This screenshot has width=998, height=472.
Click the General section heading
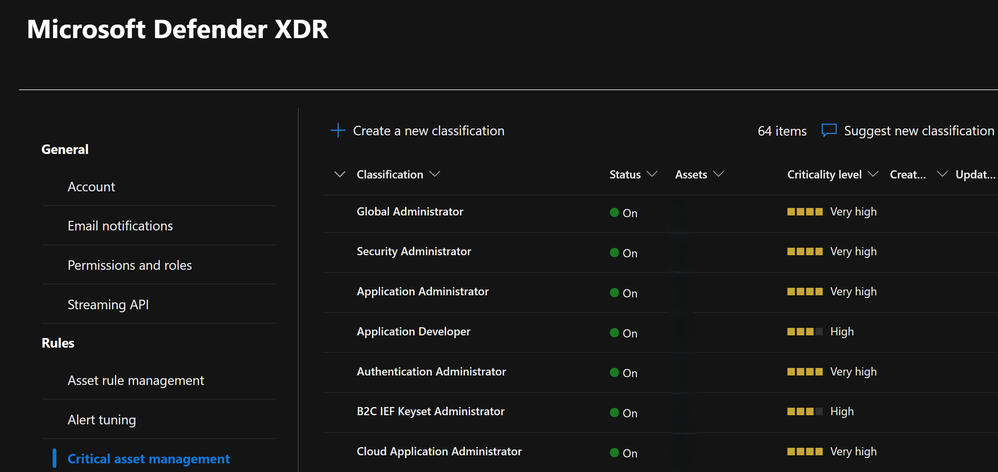point(65,149)
